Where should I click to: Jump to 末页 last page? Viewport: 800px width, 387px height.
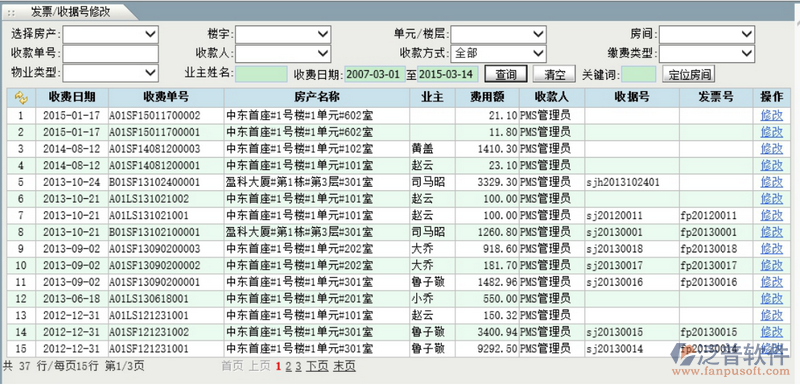[344, 366]
